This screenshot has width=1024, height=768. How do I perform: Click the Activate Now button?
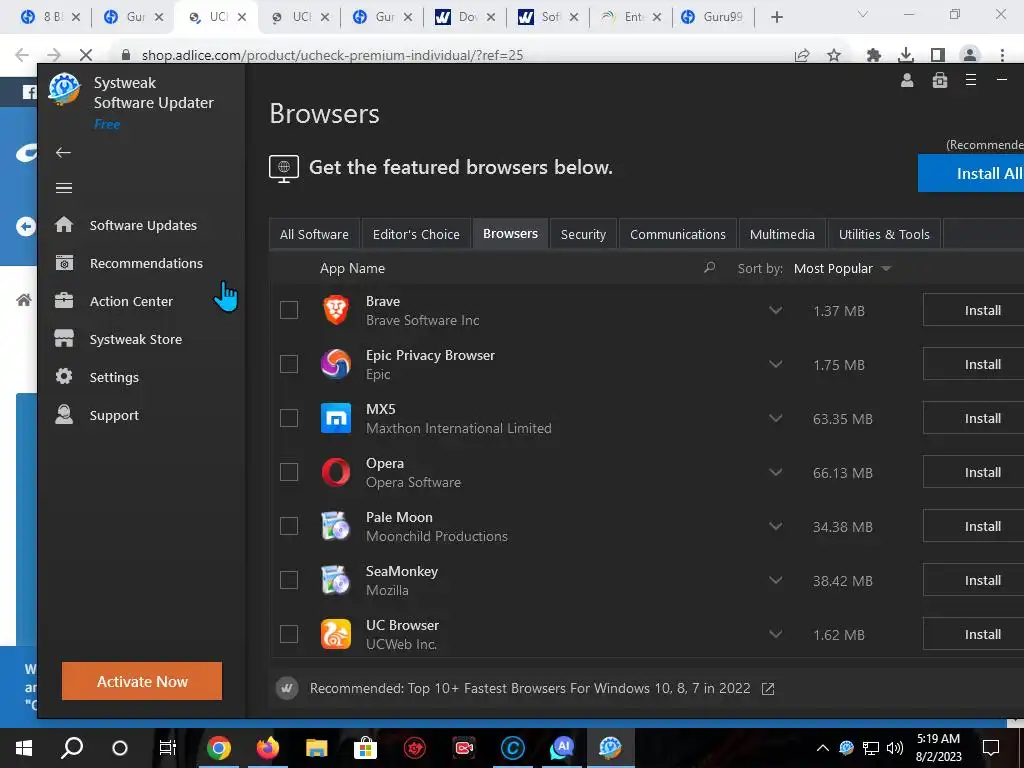pos(142,681)
